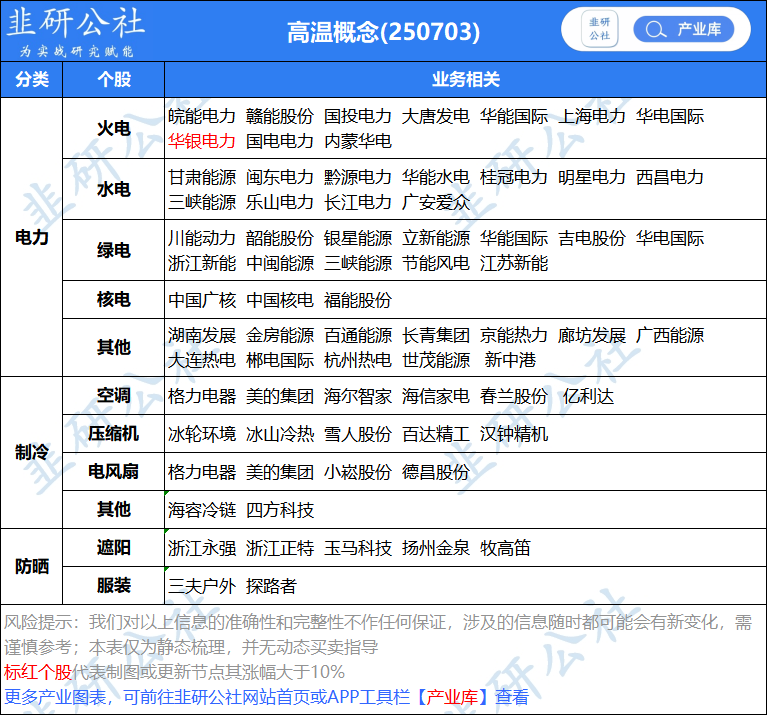Image resolution: width=768 pixels, height=716 pixels.
Task: Click 上海电力 stock name
Action: click(x=592, y=116)
